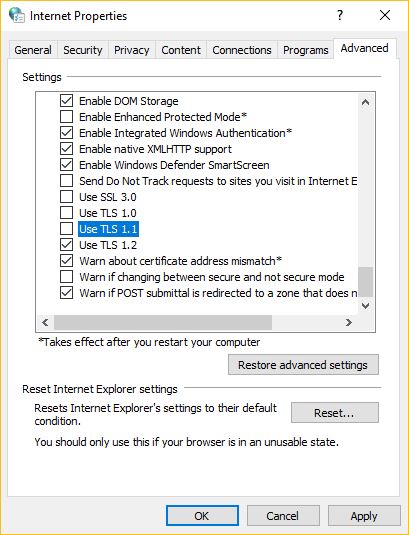The image size is (409, 535).
Task: Click the Reset... button
Action: (335, 413)
